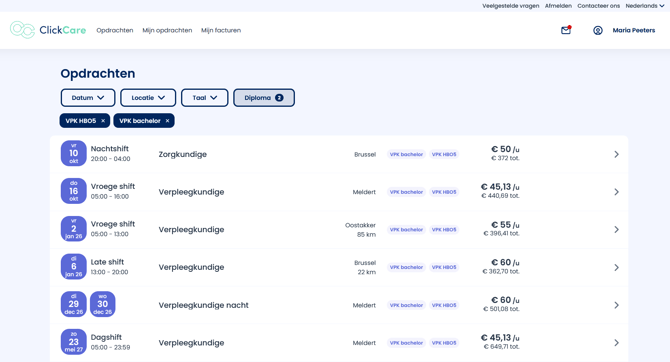Click the di 6 jan 26 date badge
This screenshot has height=362, width=670.
[x=73, y=266]
